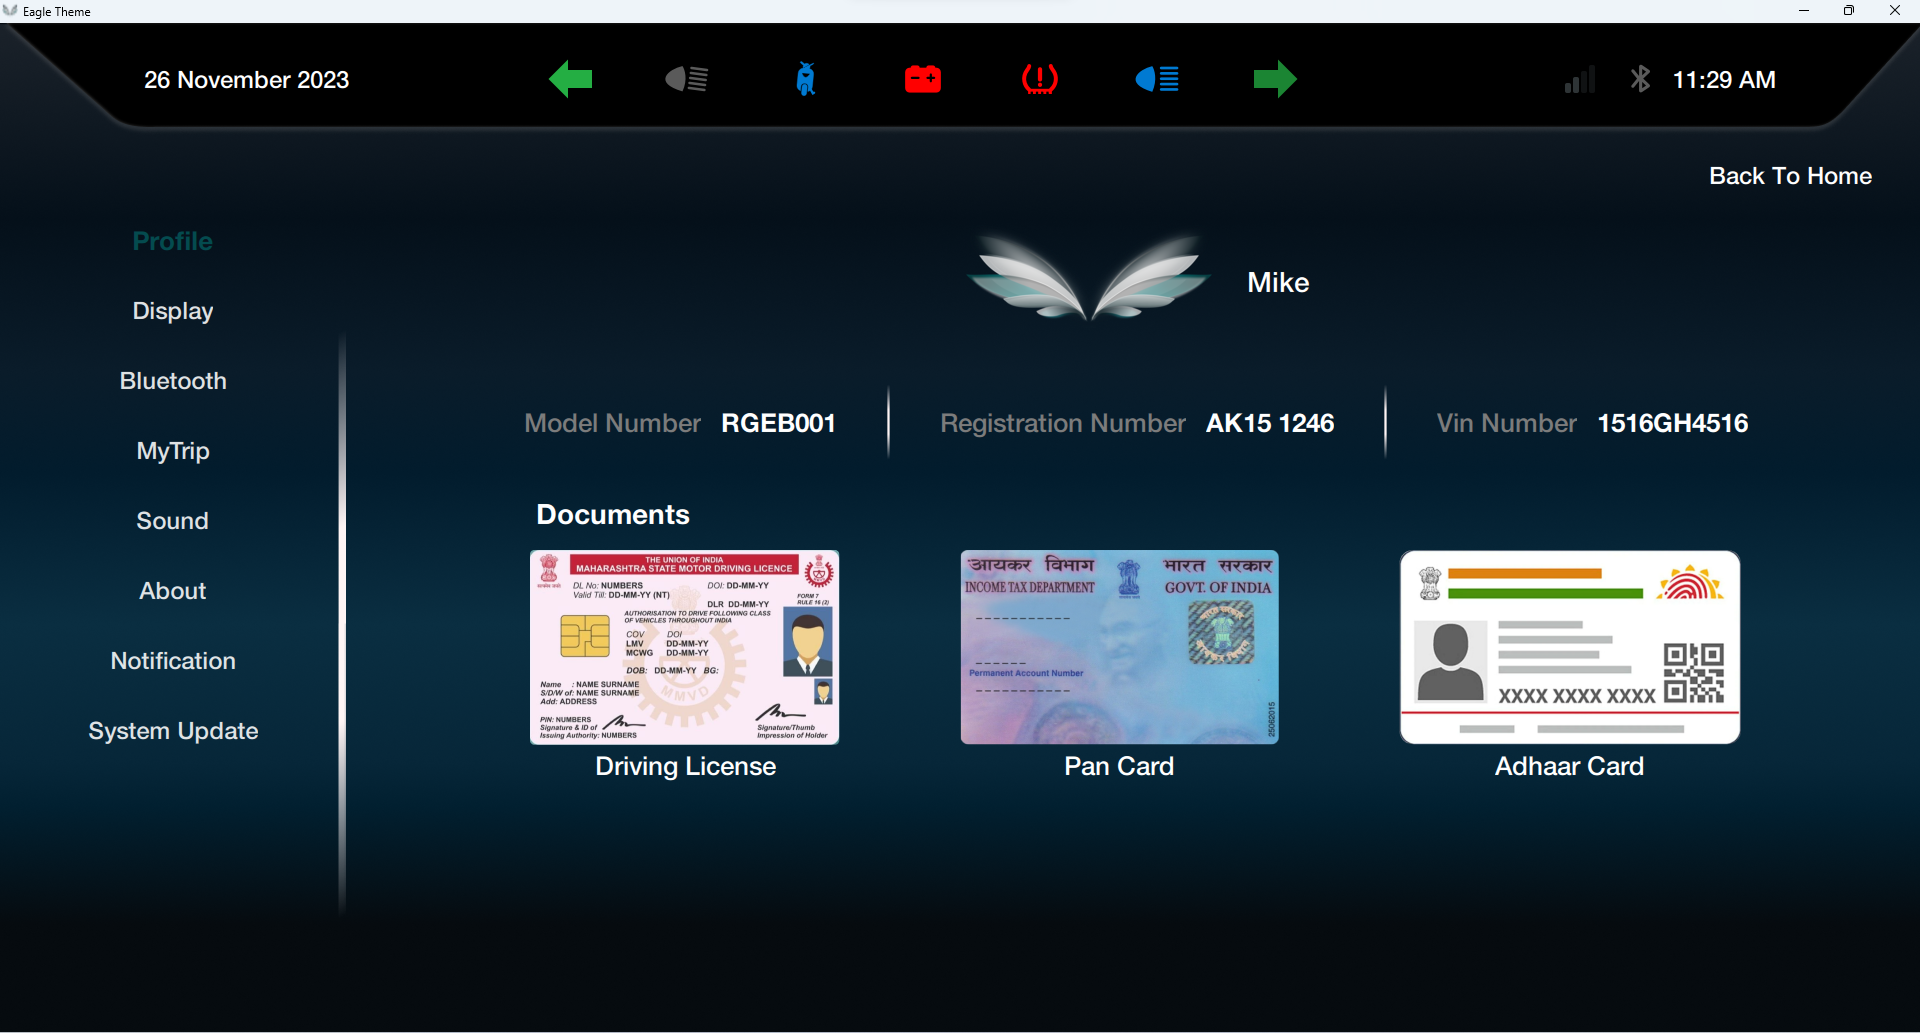The image size is (1920, 1033).
Task: Click the Adhaar Card caption
Action: pyautogui.click(x=1569, y=766)
